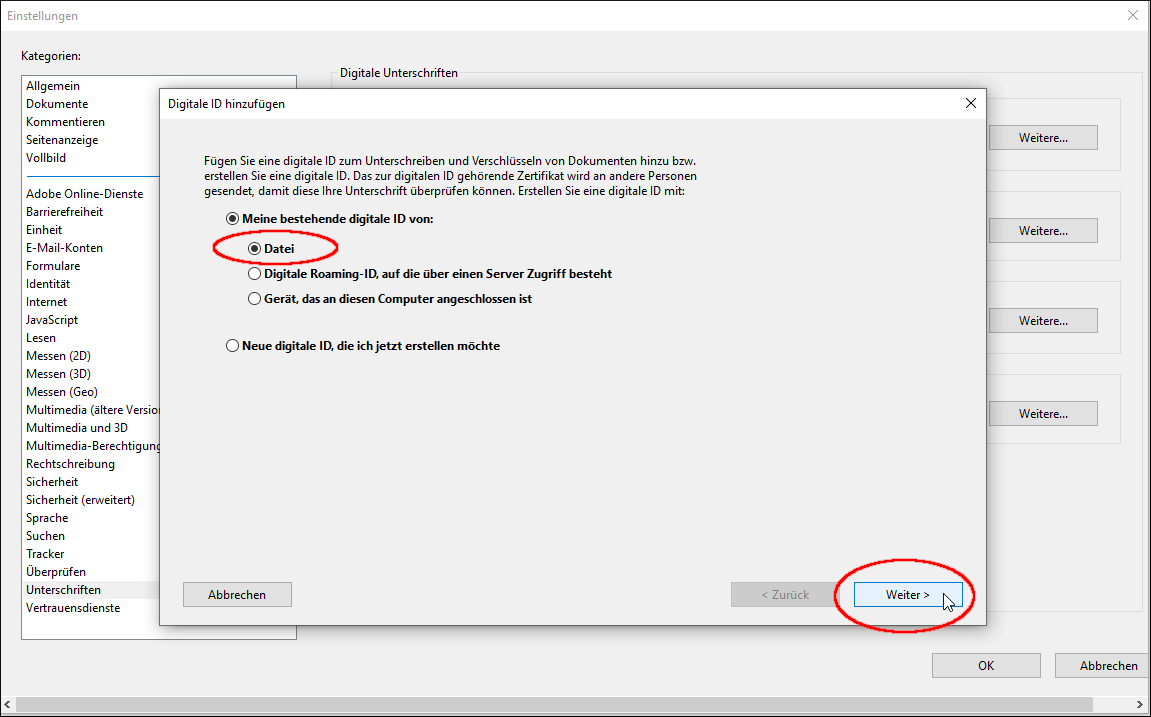The width and height of the screenshot is (1151, 717).
Task: Select the Datei radio option
Action: pyautogui.click(x=254, y=249)
